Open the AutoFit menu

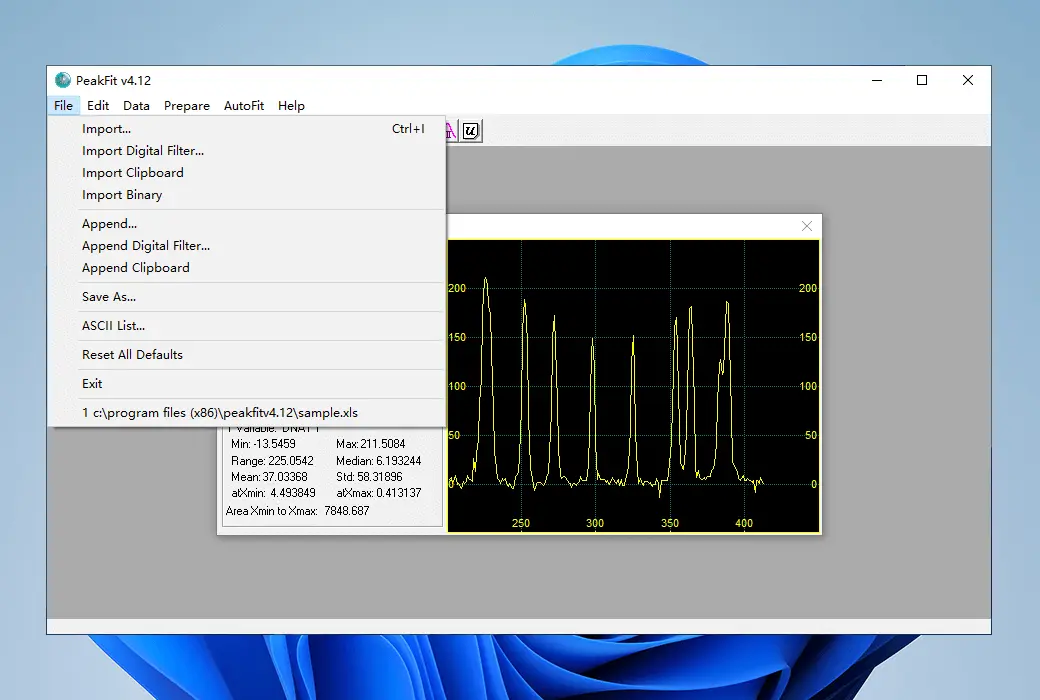pyautogui.click(x=244, y=105)
